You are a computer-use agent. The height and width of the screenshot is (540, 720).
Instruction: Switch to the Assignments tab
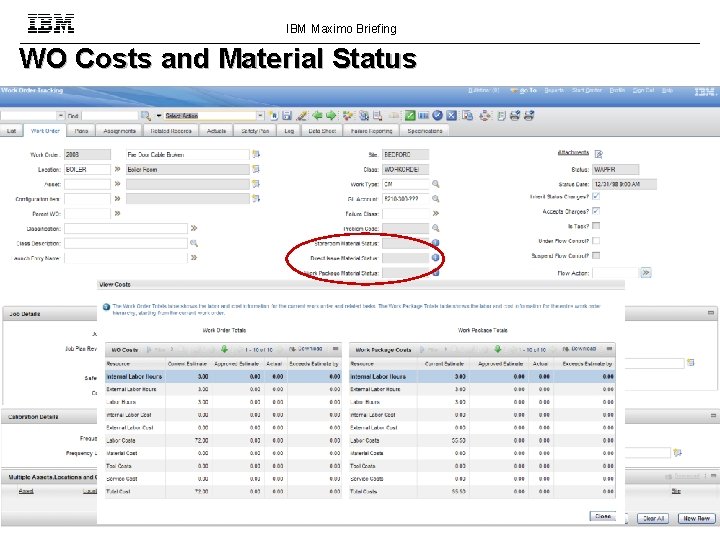[119, 131]
